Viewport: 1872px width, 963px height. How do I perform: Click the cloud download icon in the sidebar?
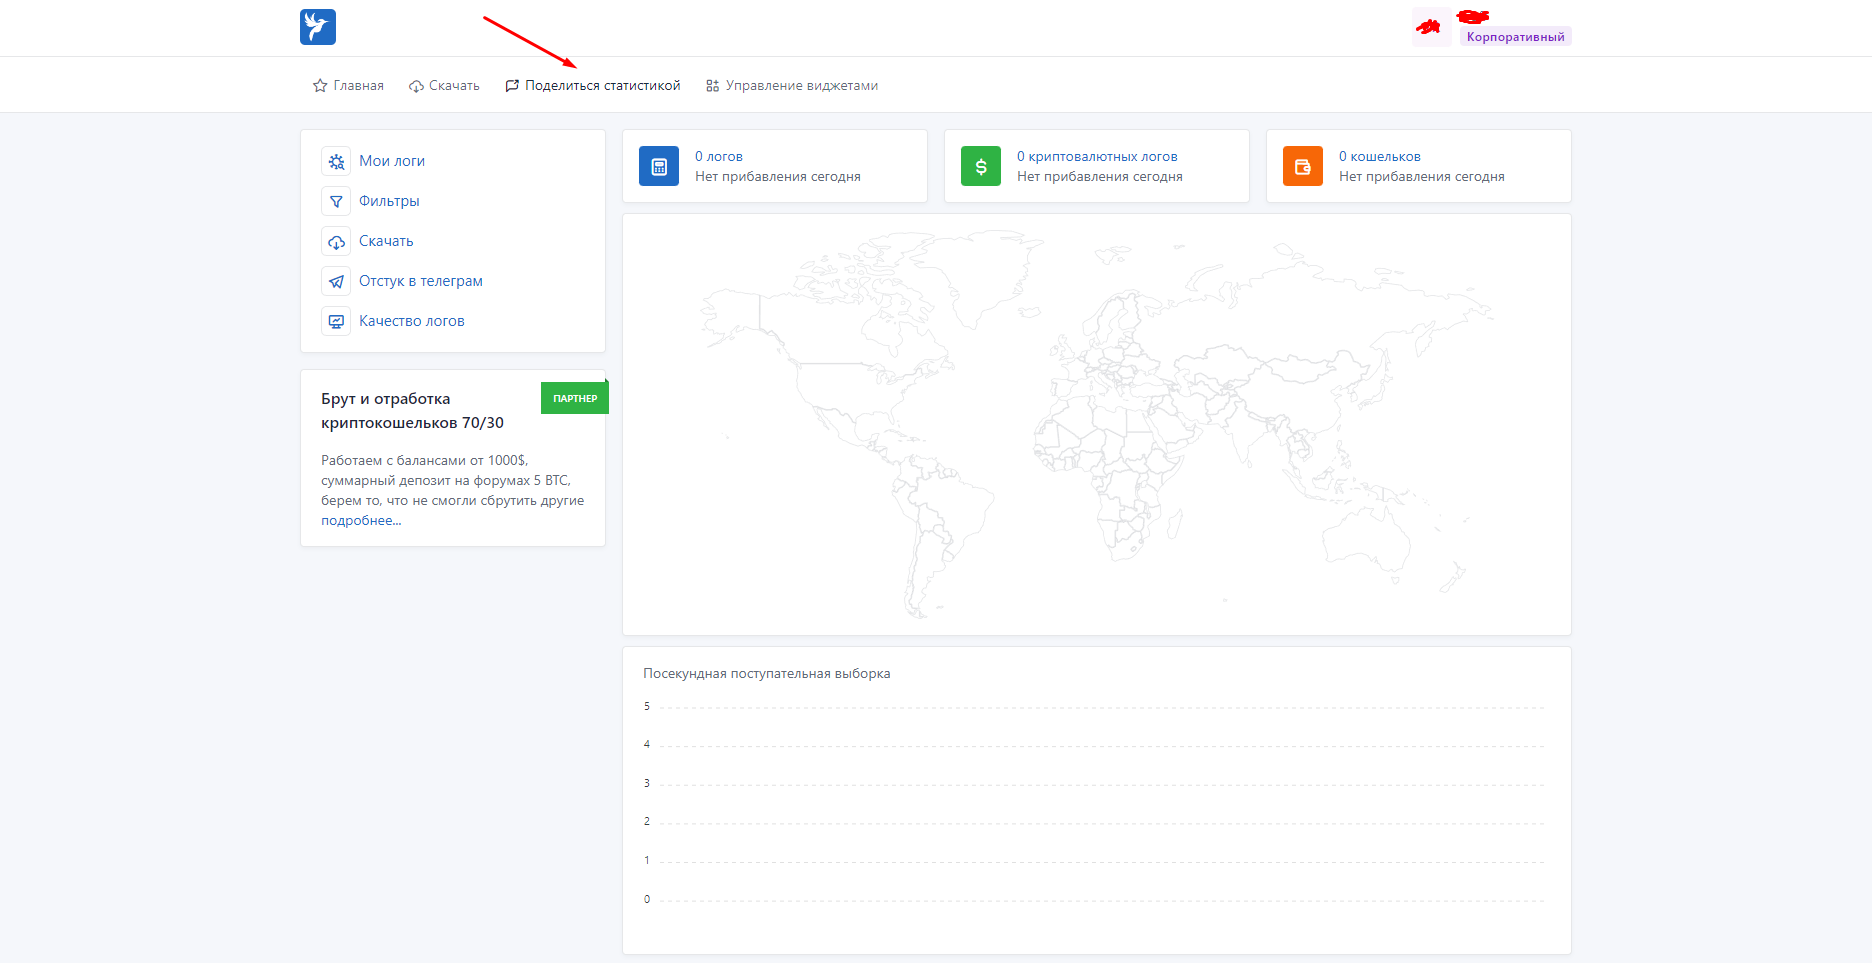coord(336,241)
